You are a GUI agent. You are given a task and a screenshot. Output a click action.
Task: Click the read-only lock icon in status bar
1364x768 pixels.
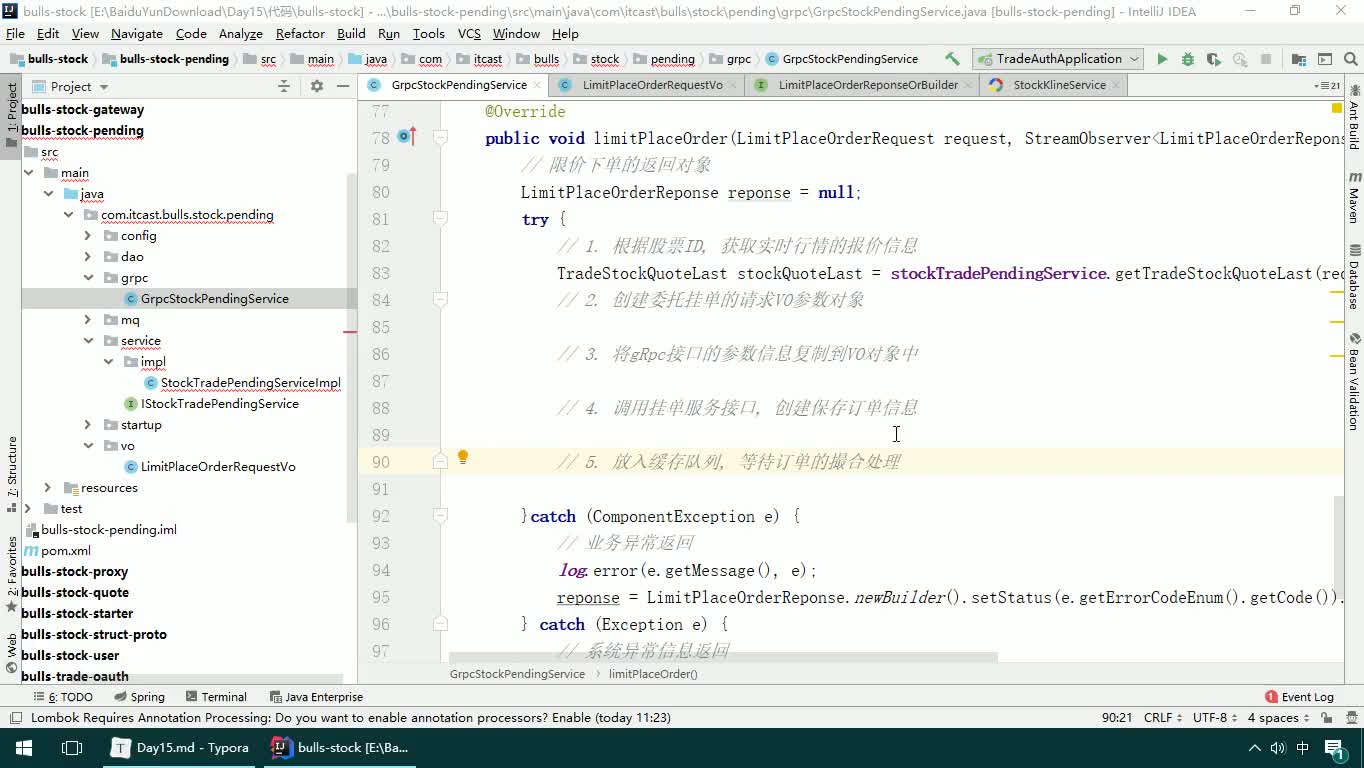pyautogui.click(x=1325, y=718)
